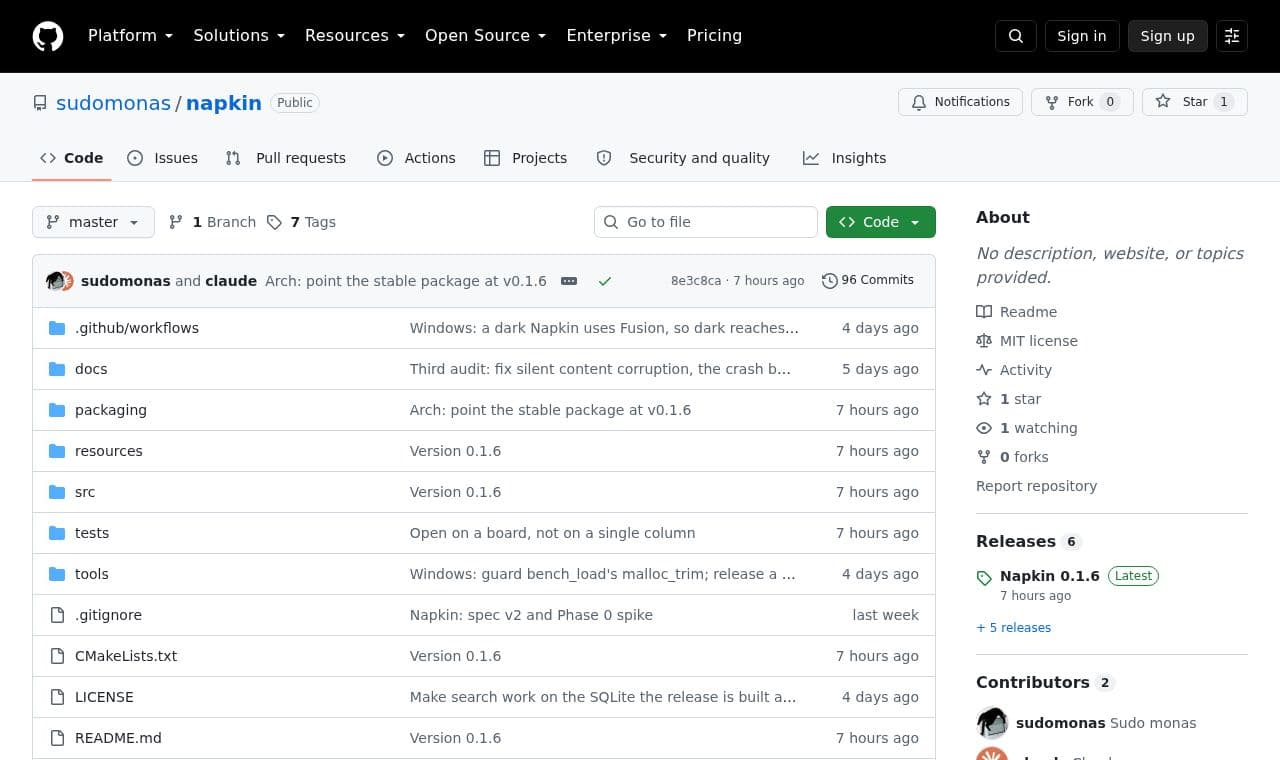Click the Fork repository button
1280x760 pixels.
pos(1082,102)
